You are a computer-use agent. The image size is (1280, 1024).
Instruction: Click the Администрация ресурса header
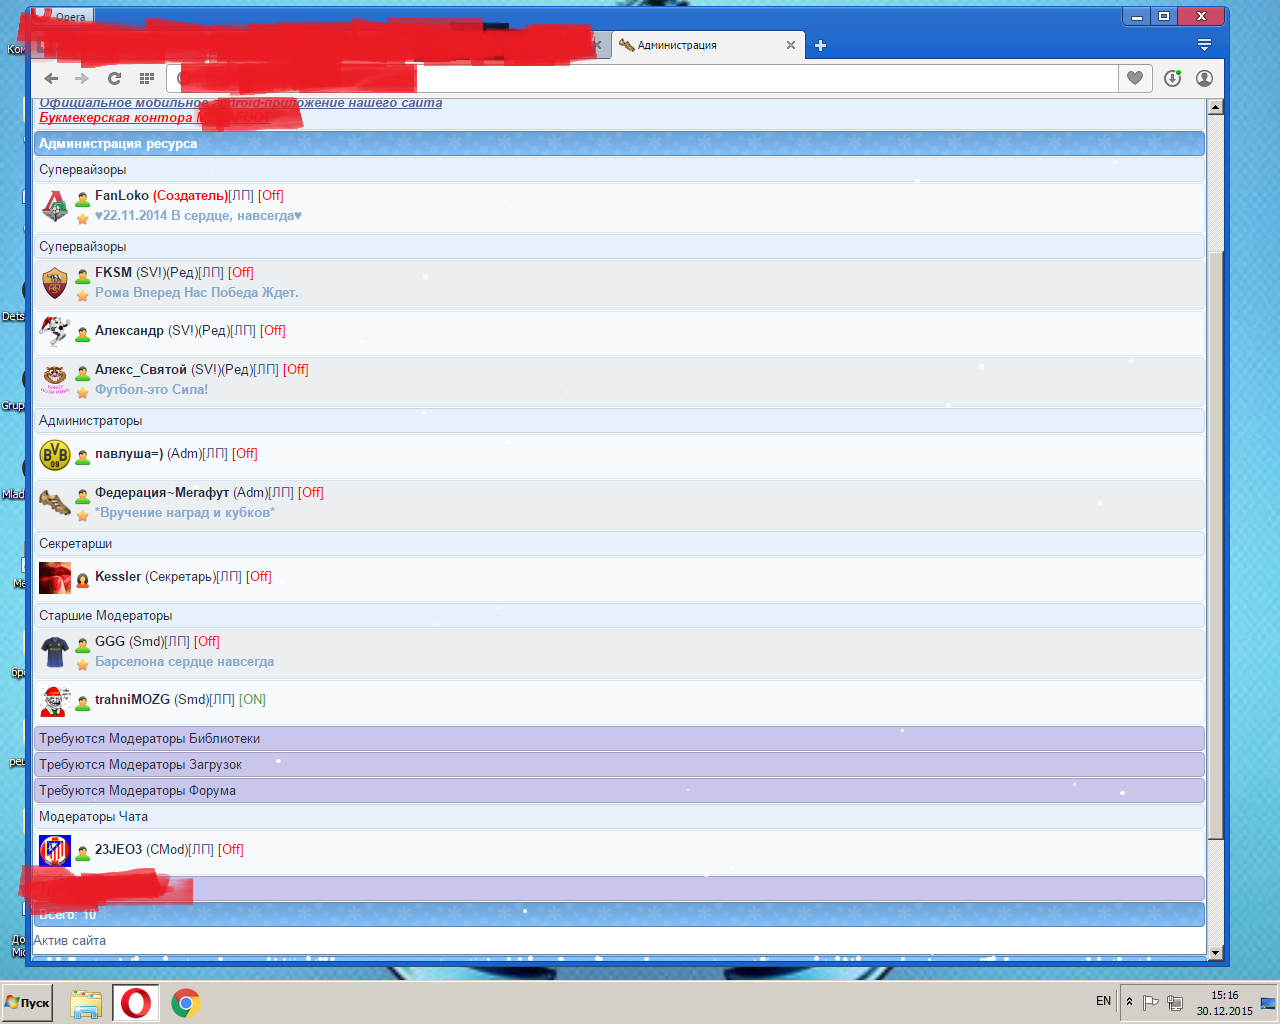click(x=619, y=144)
